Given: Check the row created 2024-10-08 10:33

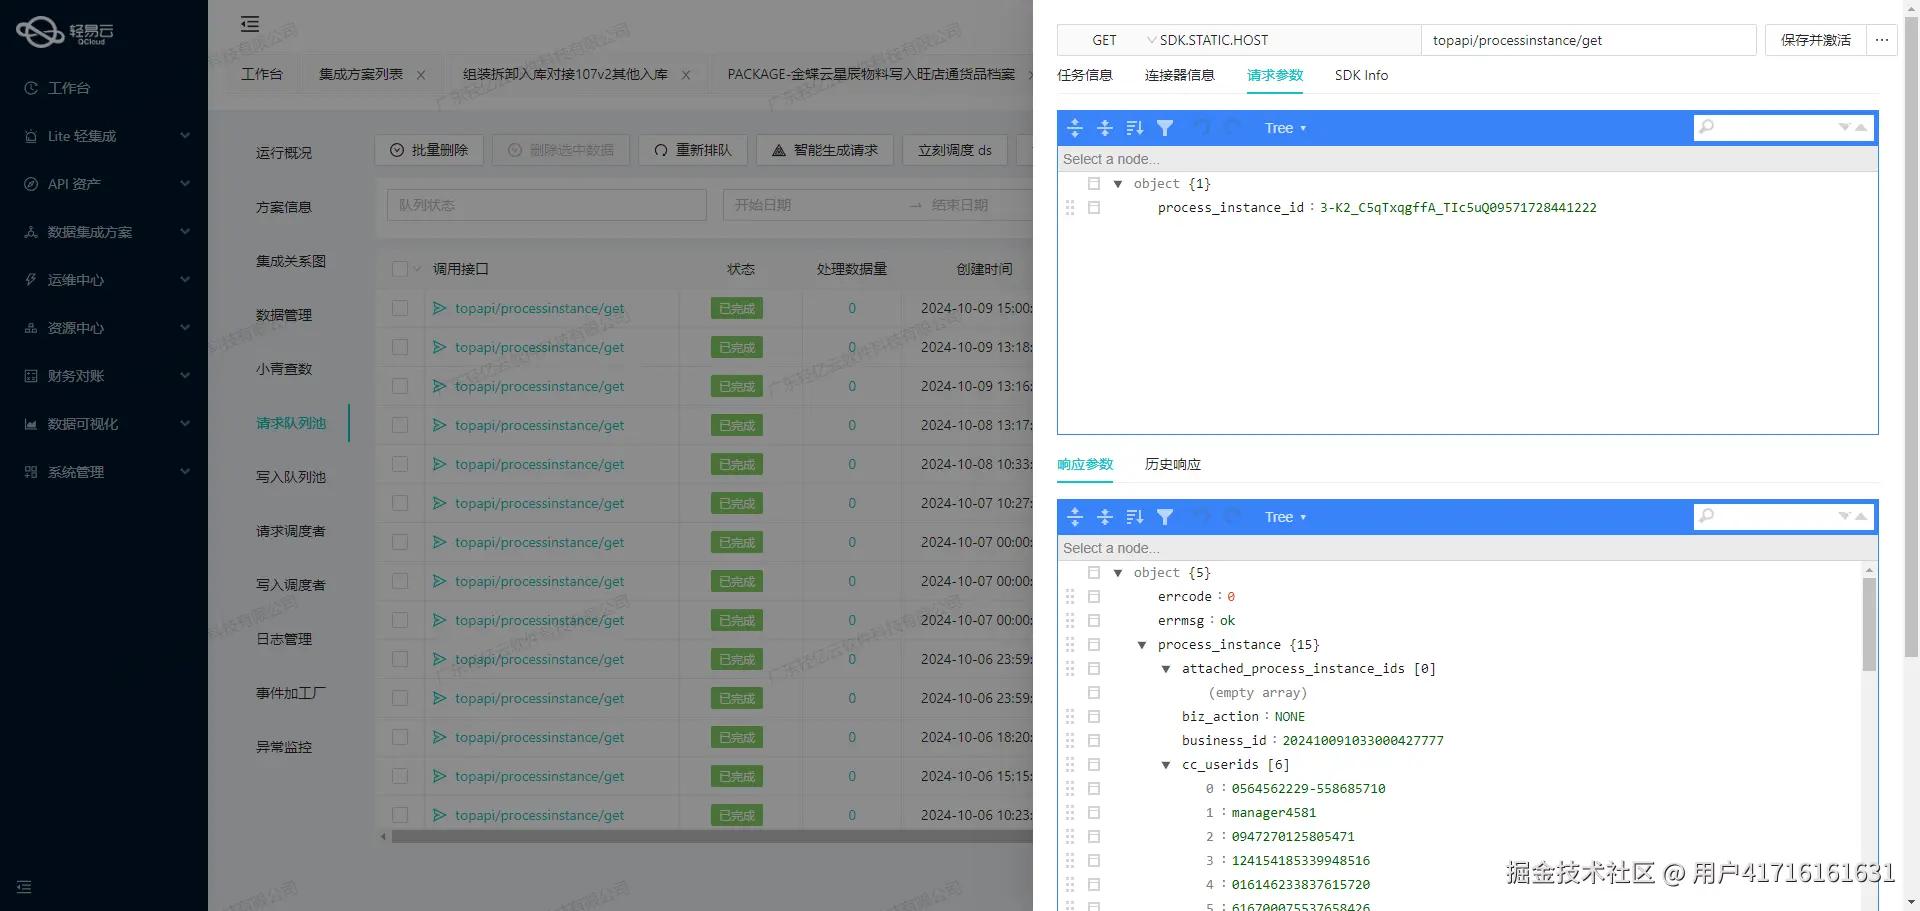Looking at the screenshot, I should [x=400, y=464].
